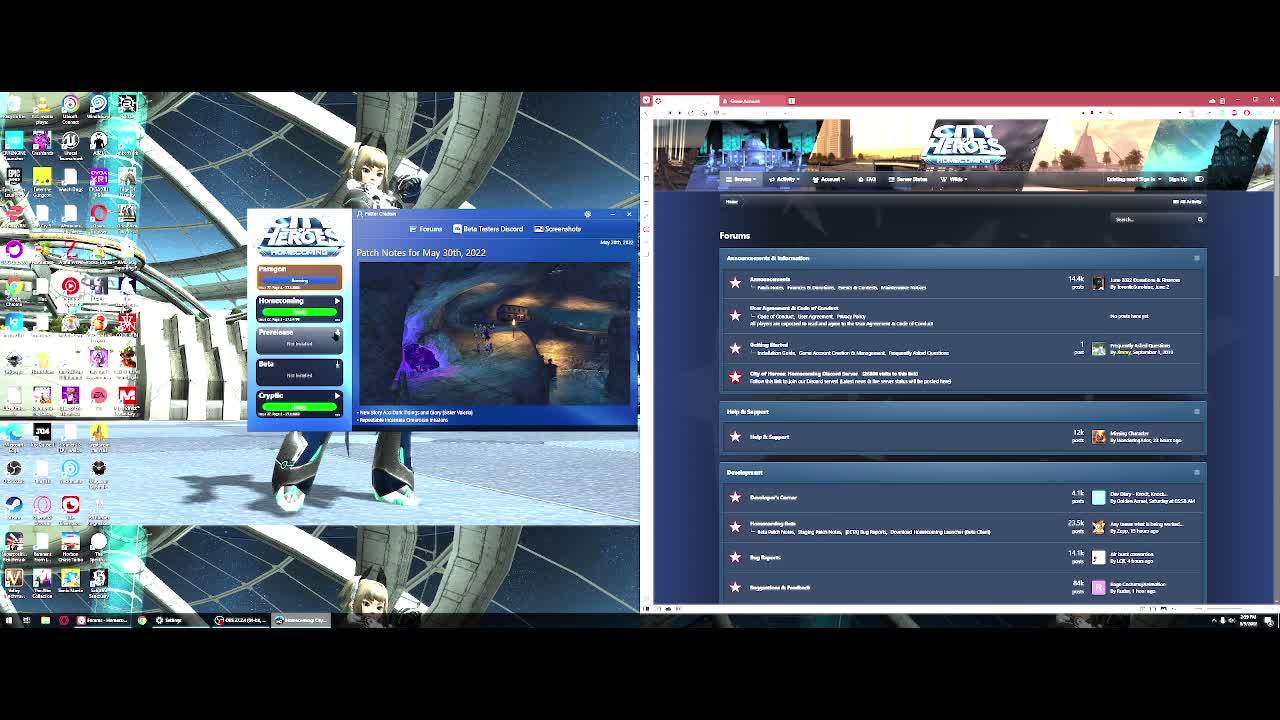
Task: Launch Cryptic with its play arrow
Action: tap(337, 396)
